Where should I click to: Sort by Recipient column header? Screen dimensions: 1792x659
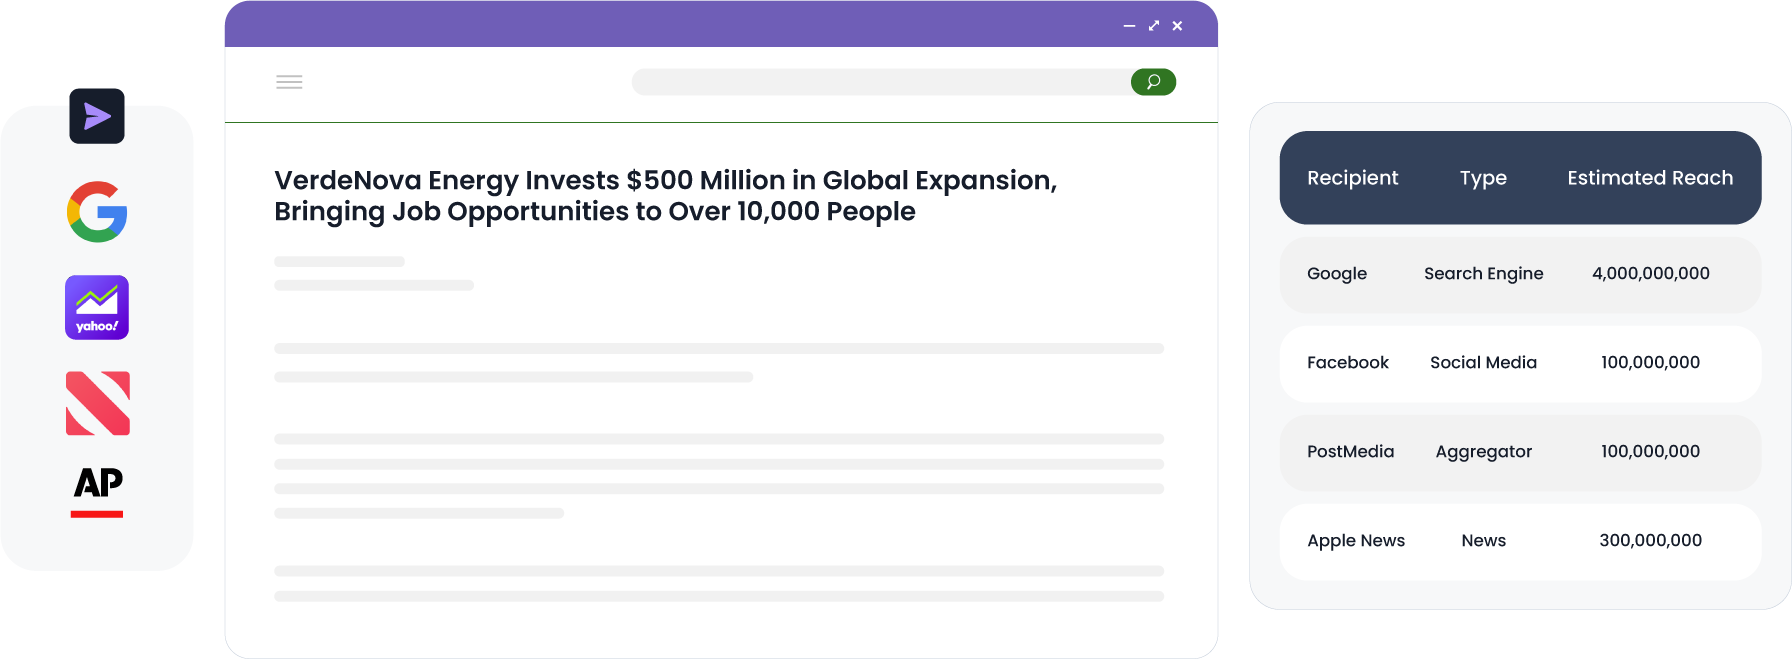tap(1352, 178)
